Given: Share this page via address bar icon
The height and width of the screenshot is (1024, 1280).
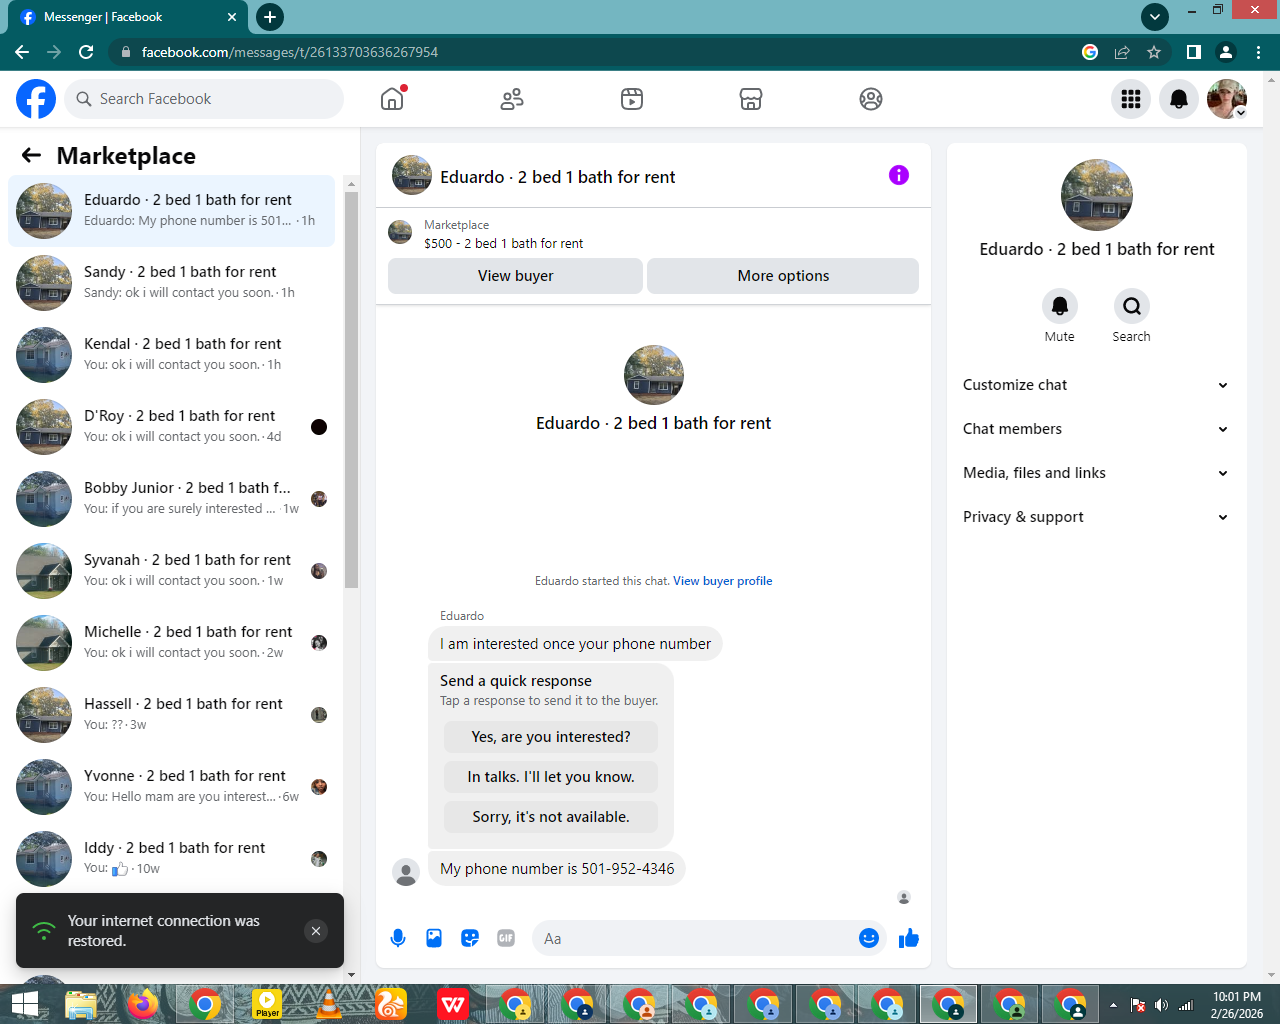Looking at the screenshot, I should coord(1122,52).
